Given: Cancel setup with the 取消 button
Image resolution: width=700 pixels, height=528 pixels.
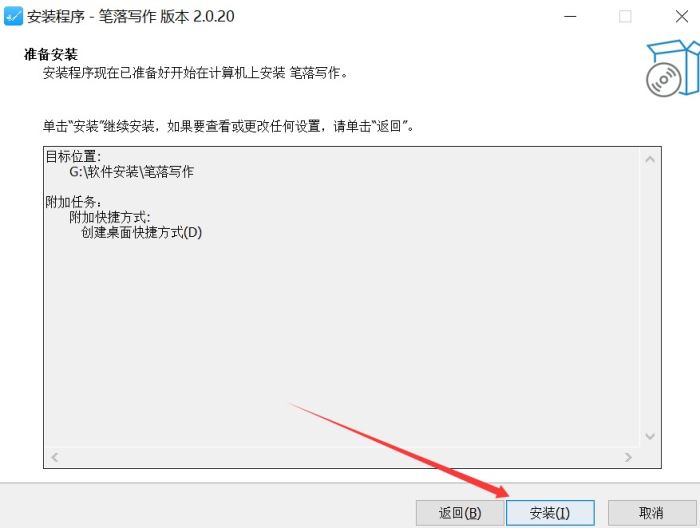Looking at the screenshot, I should 651,513.
